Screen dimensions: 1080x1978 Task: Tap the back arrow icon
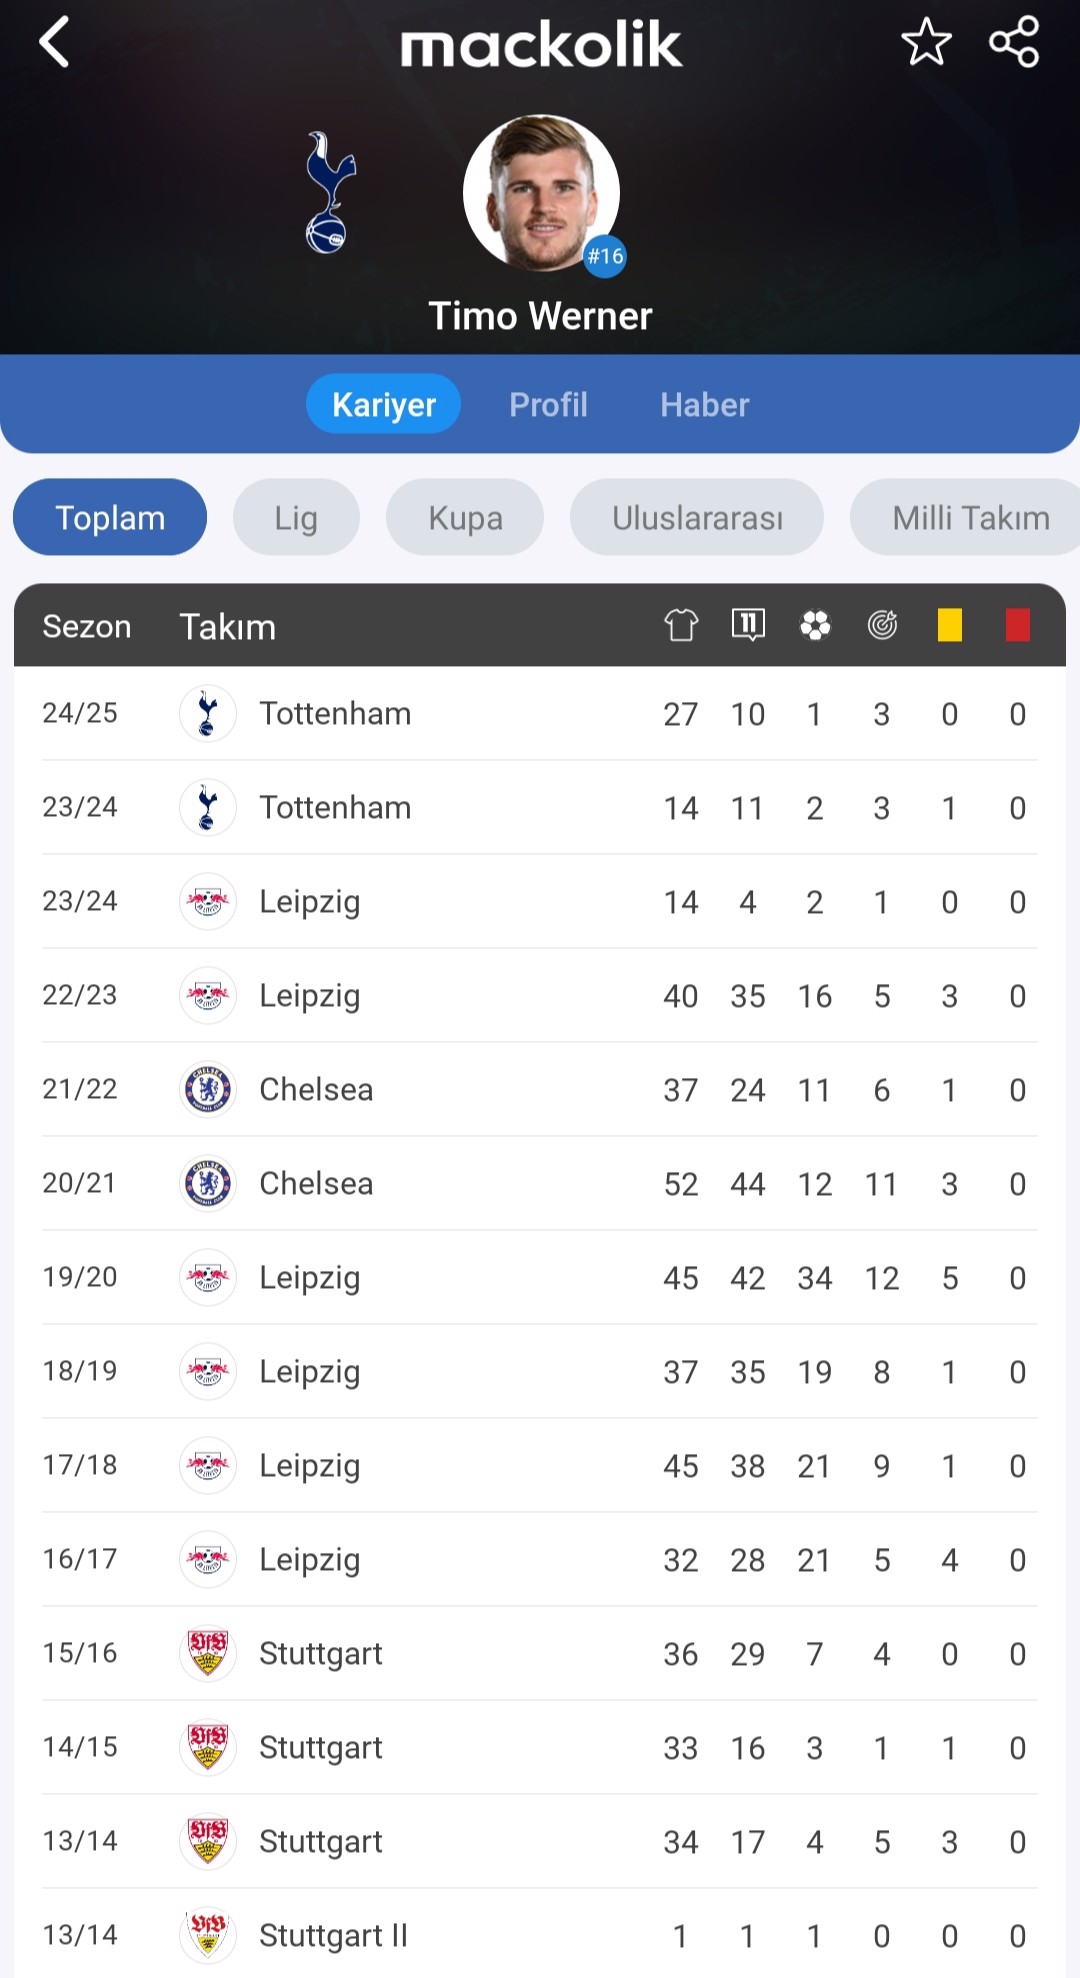pyautogui.click(x=54, y=42)
